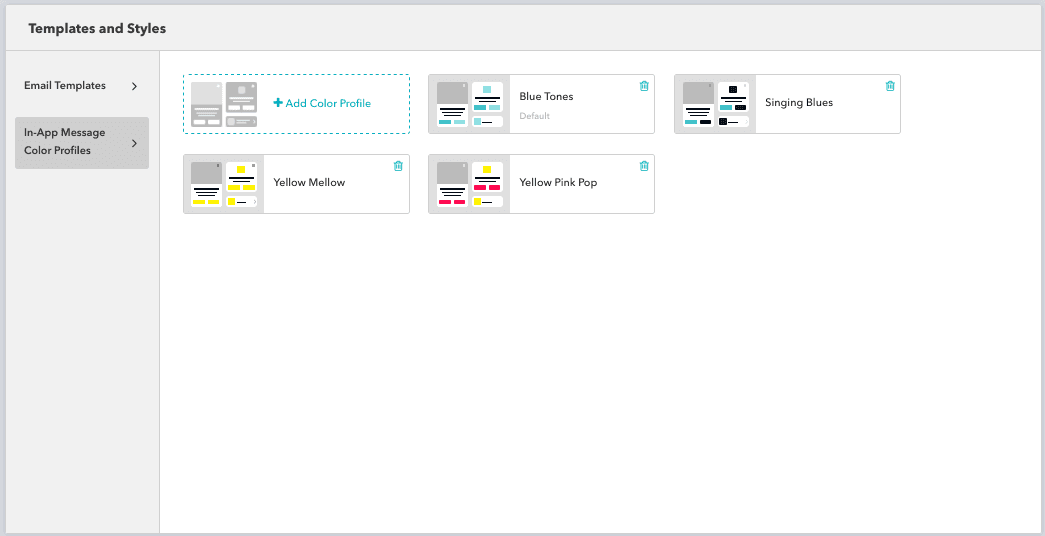Click trash icon on Singing Blues card
This screenshot has width=1045, height=536.
890,86
